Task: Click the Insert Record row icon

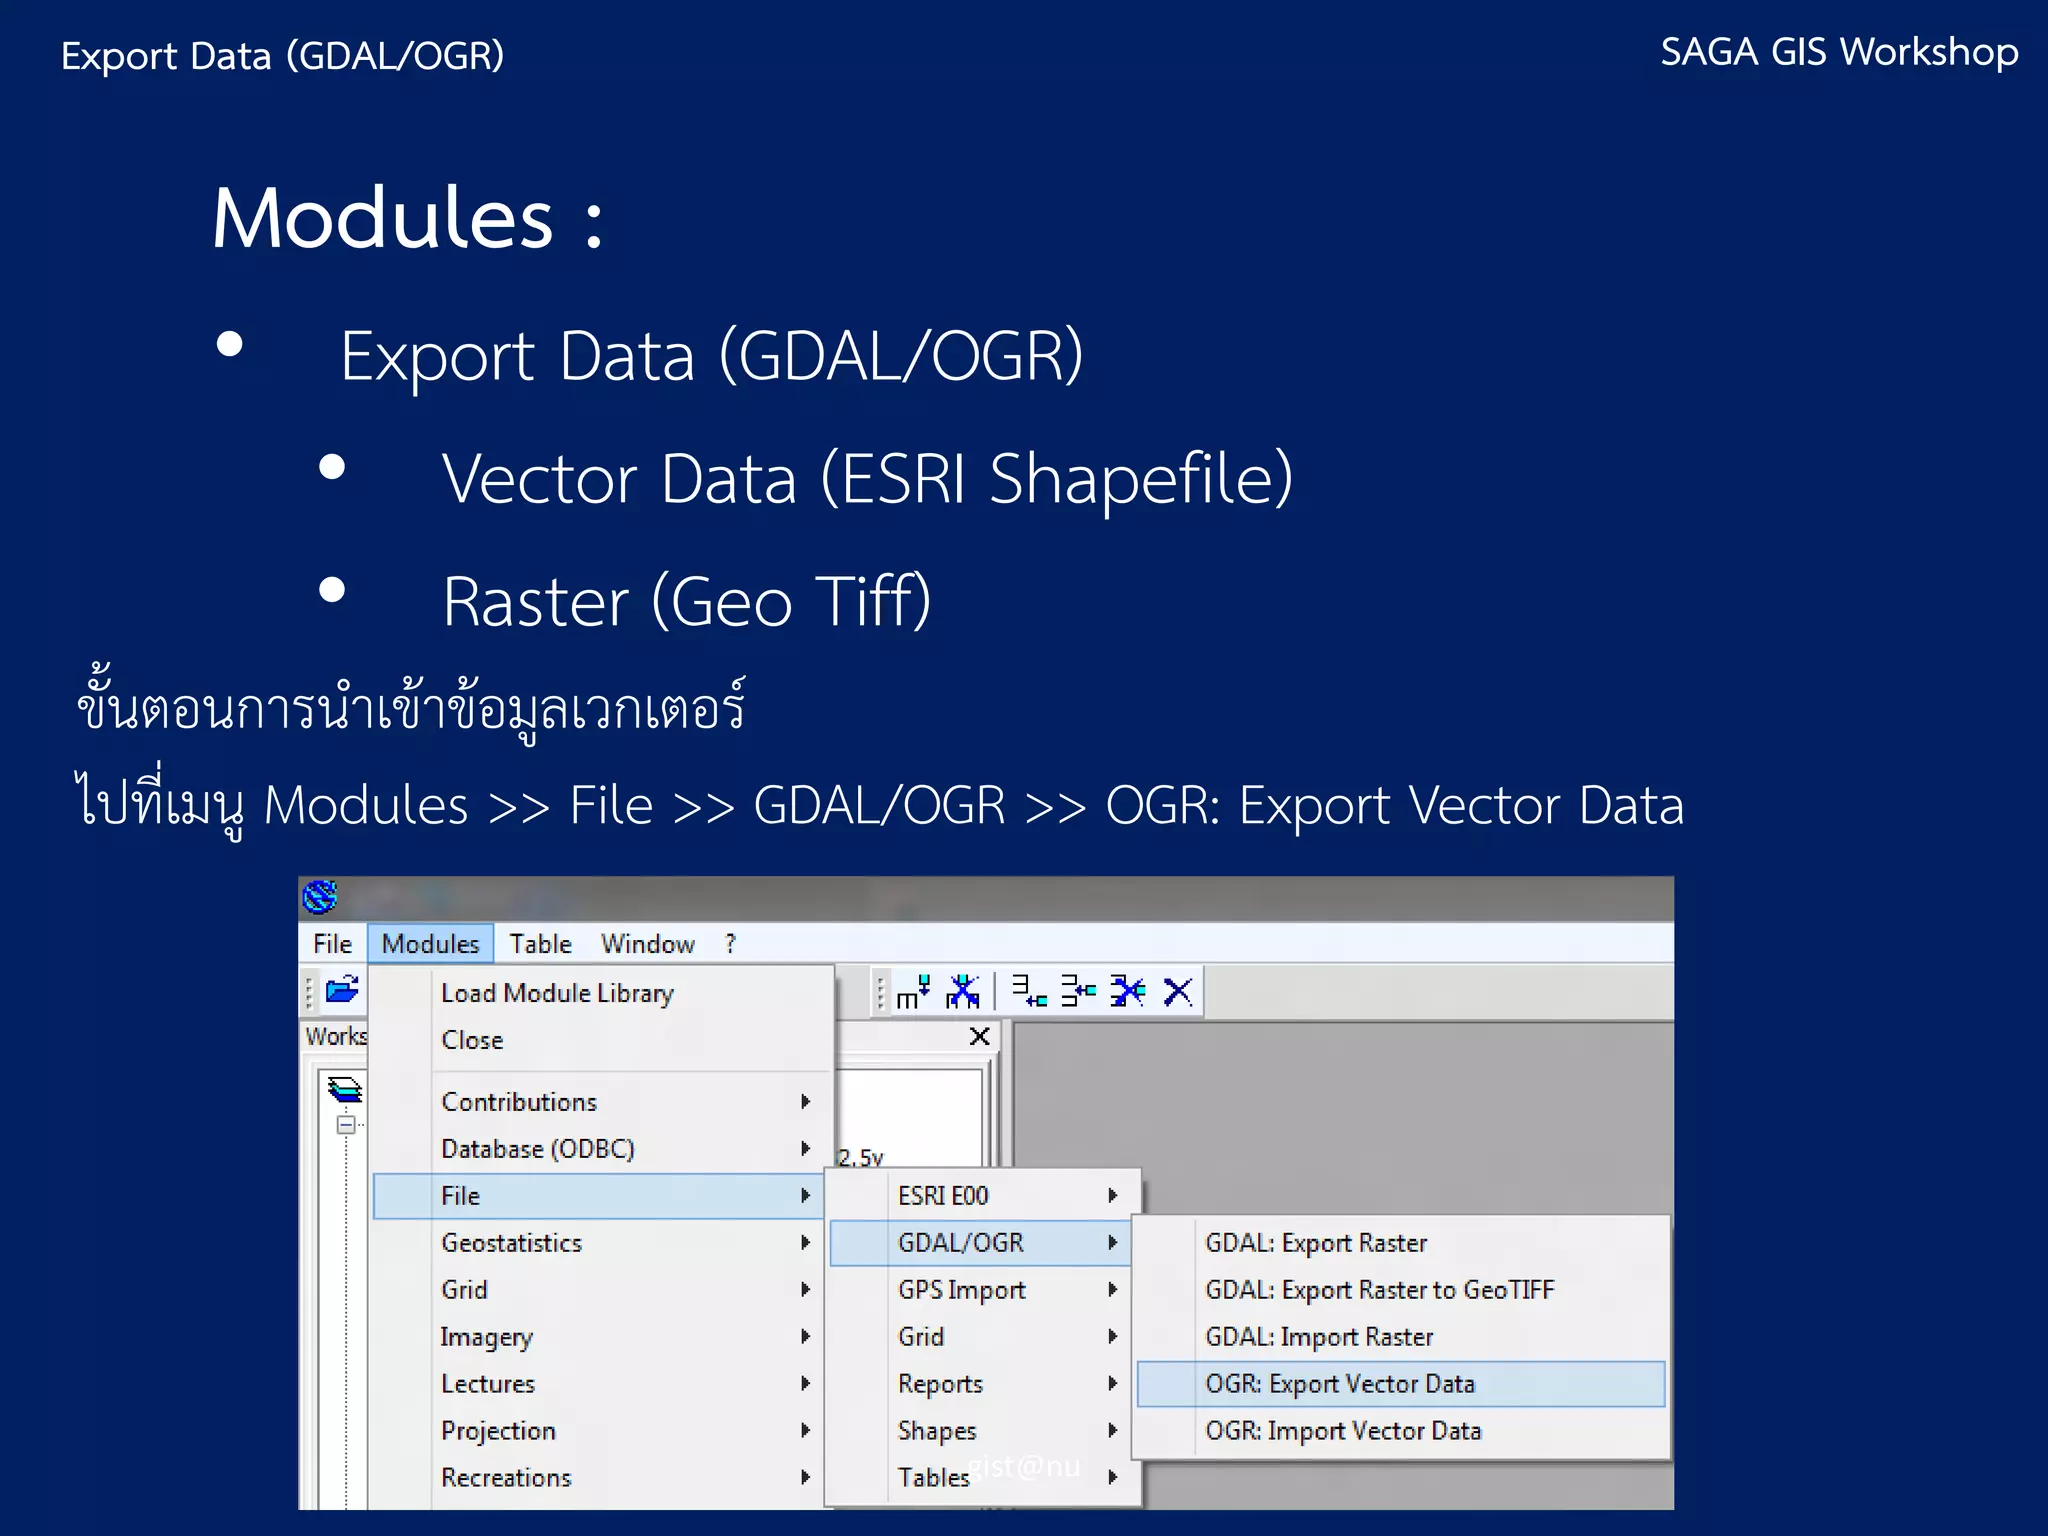Action: click(1078, 991)
